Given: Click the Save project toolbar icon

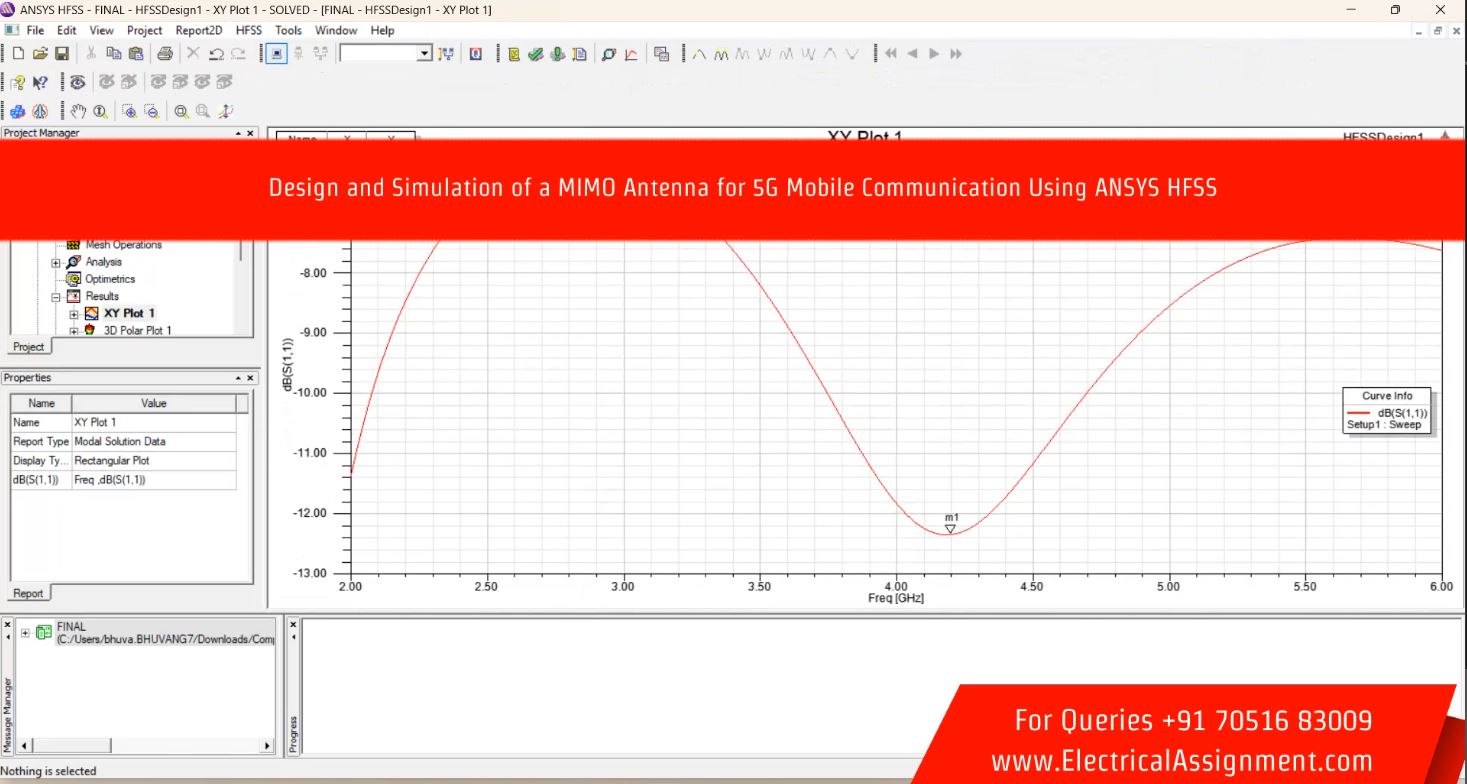Looking at the screenshot, I should [x=62, y=54].
